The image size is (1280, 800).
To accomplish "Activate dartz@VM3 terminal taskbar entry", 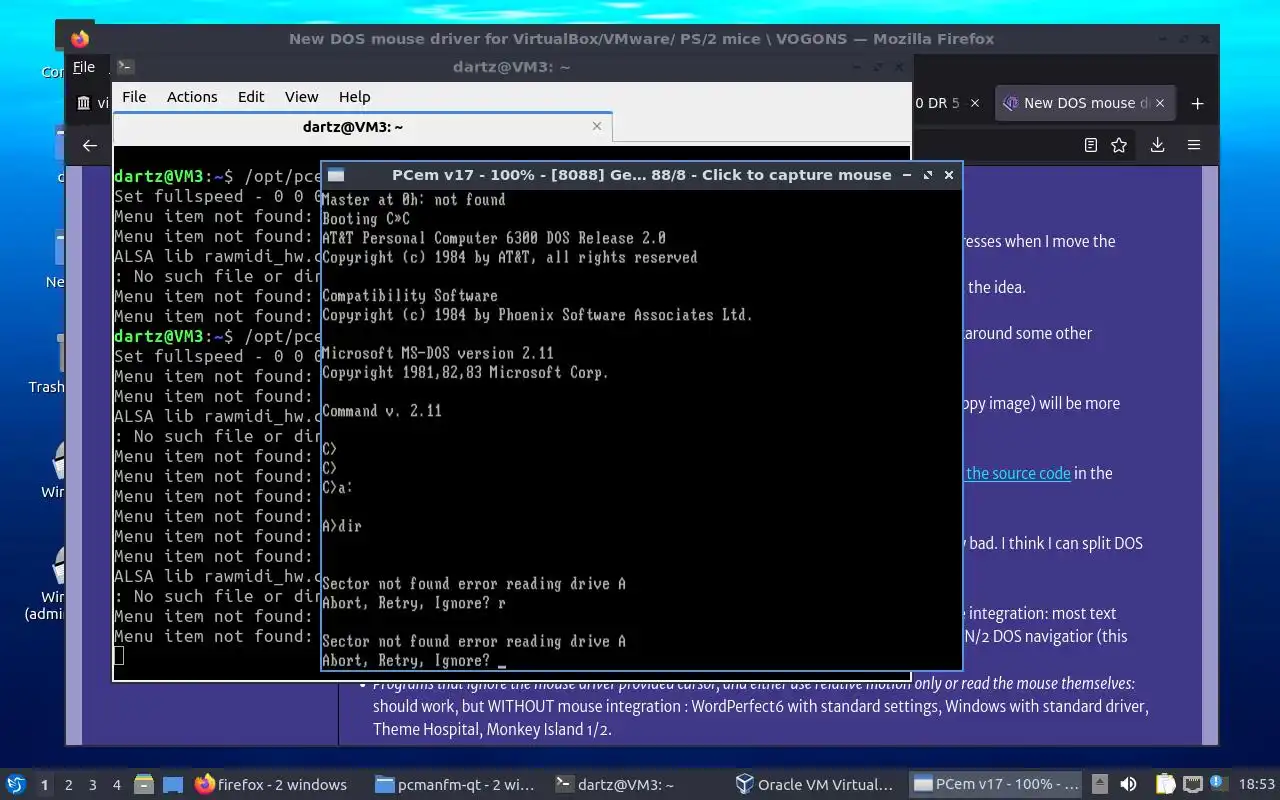I will pos(636,785).
